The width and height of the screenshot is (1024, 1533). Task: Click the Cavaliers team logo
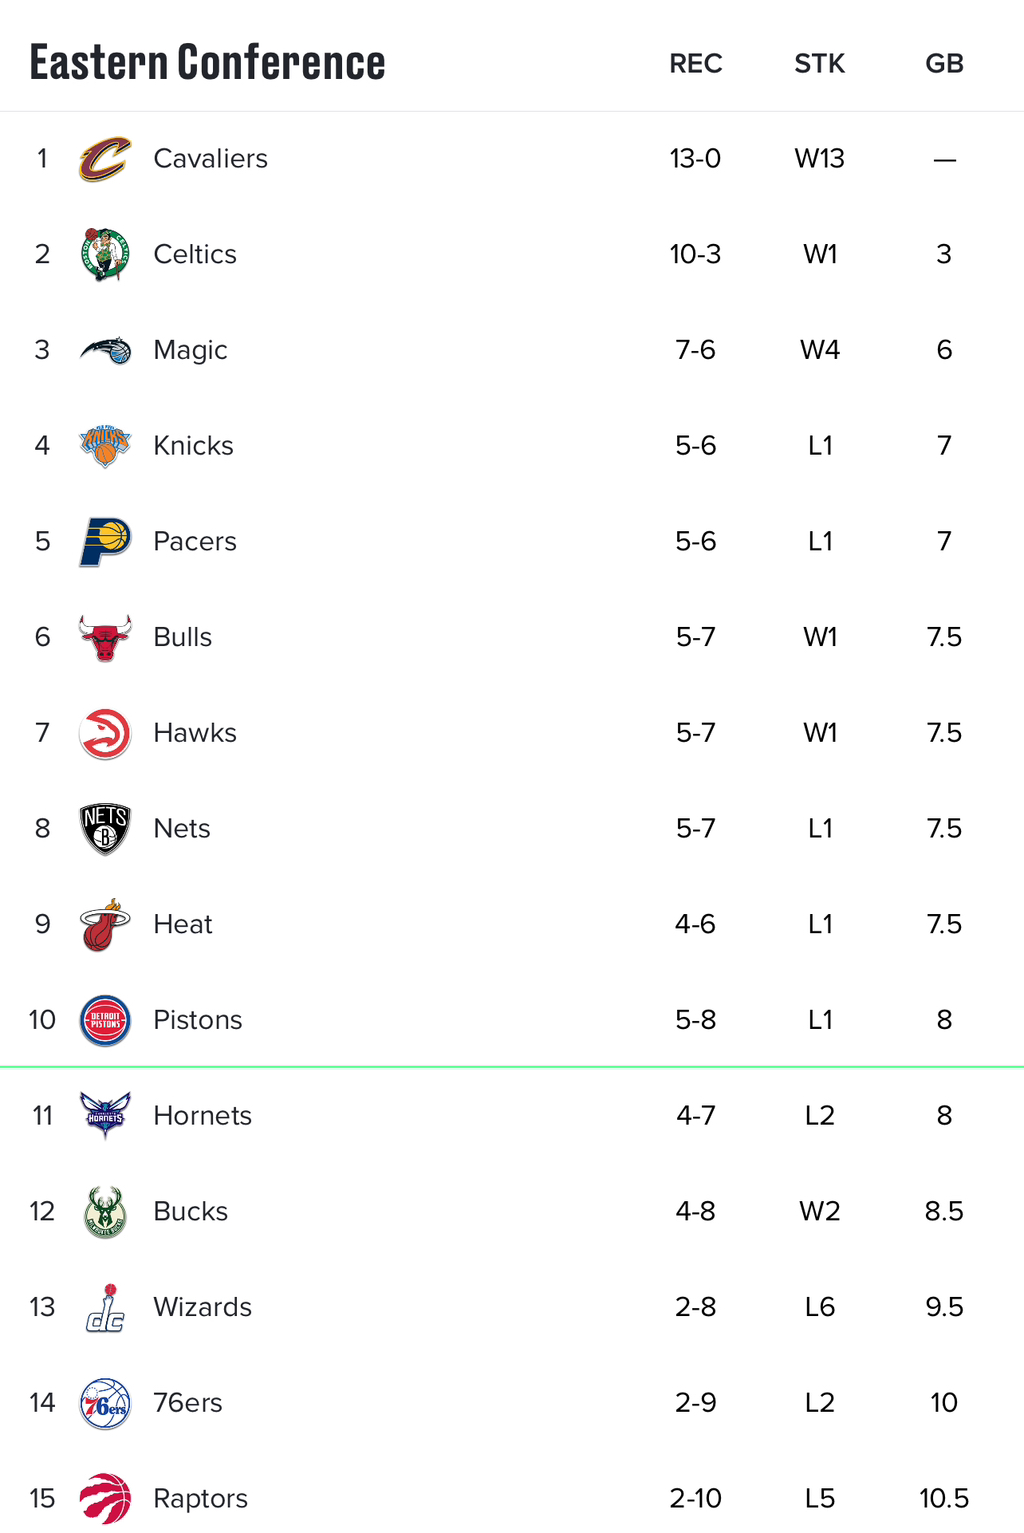pyautogui.click(x=105, y=159)
